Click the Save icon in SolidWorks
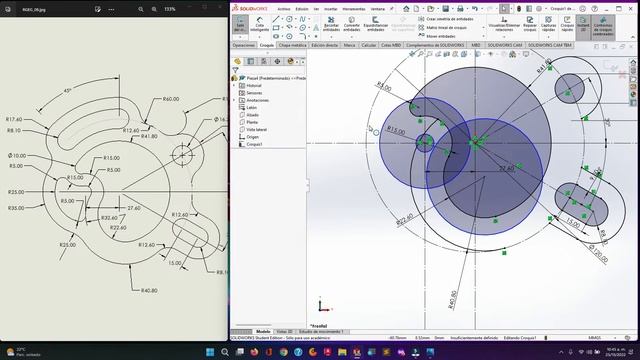Screen dimensions: 640x360 point(445,9)
